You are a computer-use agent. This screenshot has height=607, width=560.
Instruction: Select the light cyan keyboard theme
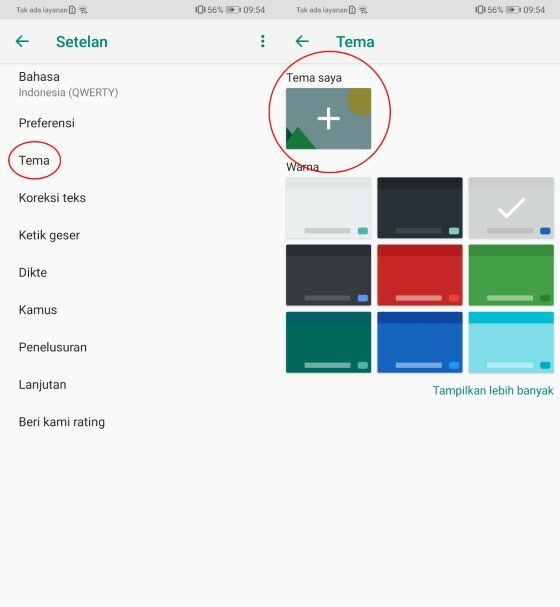click(x=511, y=342)
